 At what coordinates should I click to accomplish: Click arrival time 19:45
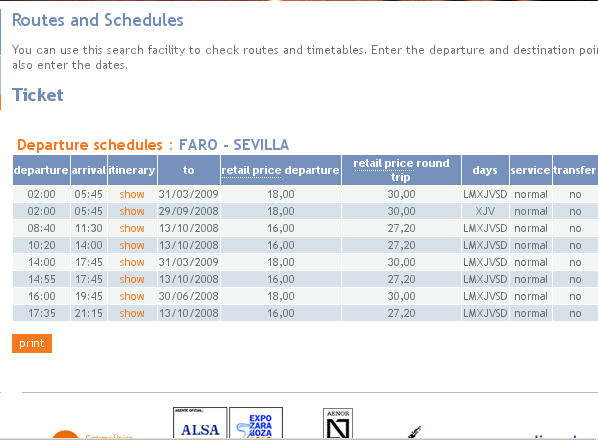click(88, 296)
